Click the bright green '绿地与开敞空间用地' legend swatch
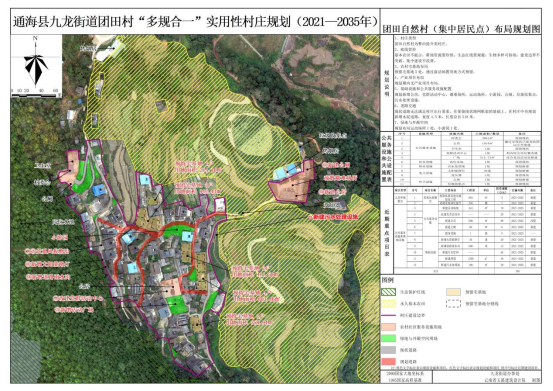The height and width of the screenshot is (391, 553). (388, 338)
